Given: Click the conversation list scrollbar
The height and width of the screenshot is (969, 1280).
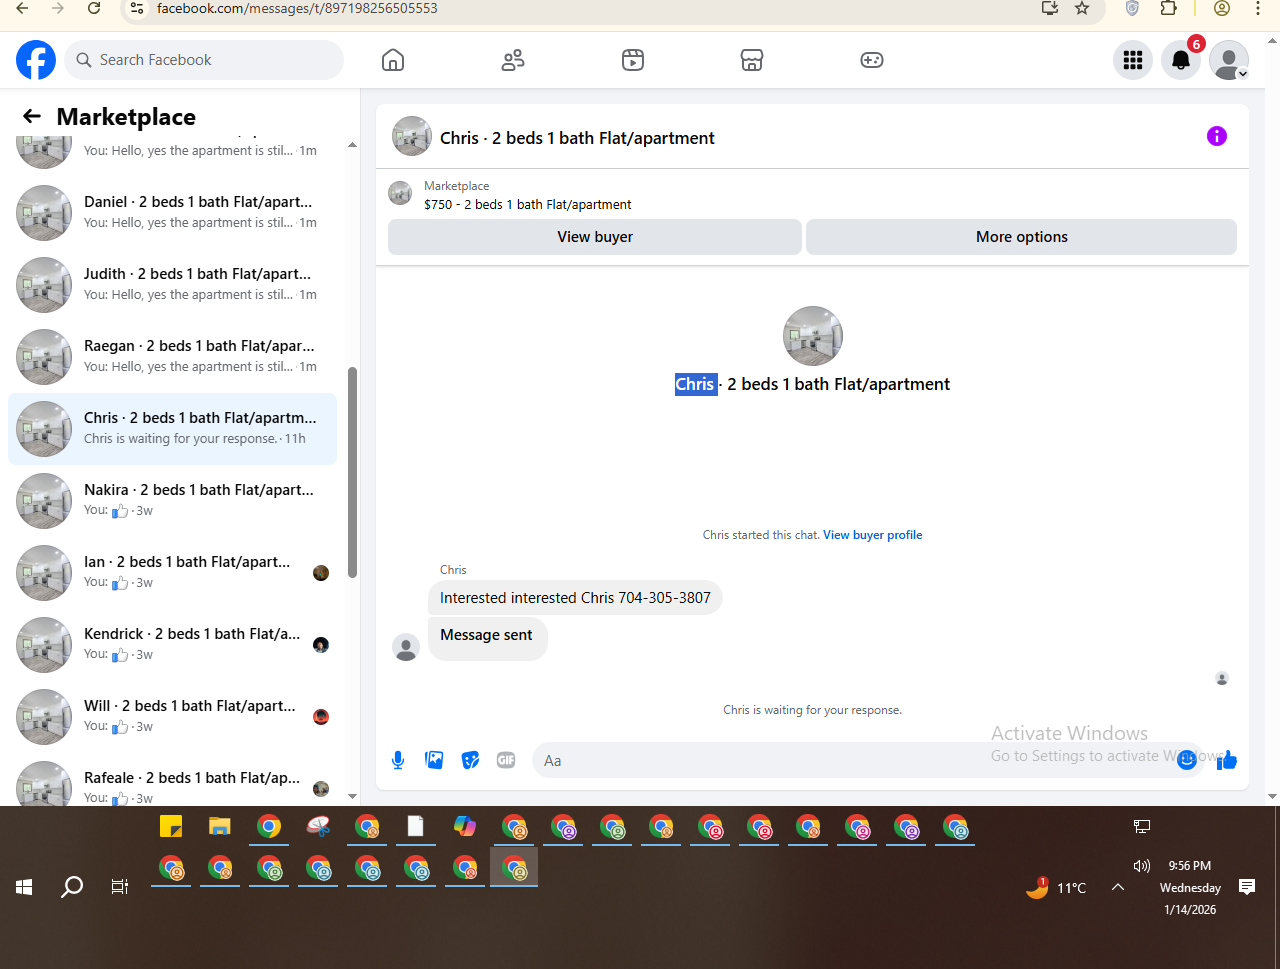Looking at the screenshot, I should tap(352, 472).
